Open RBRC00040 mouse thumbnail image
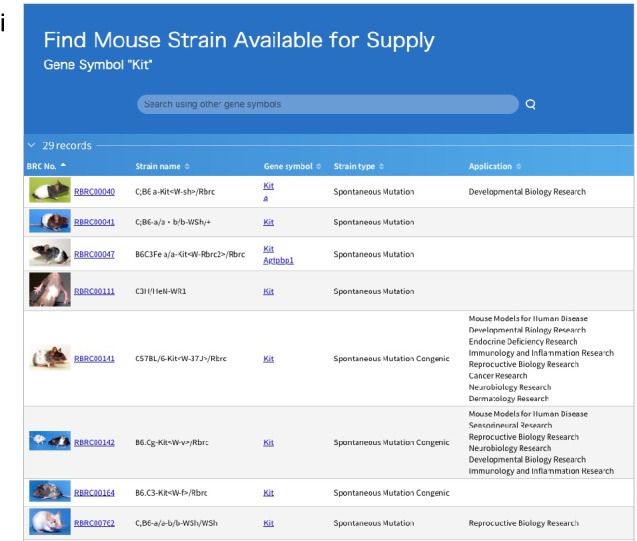 [48, 191]
